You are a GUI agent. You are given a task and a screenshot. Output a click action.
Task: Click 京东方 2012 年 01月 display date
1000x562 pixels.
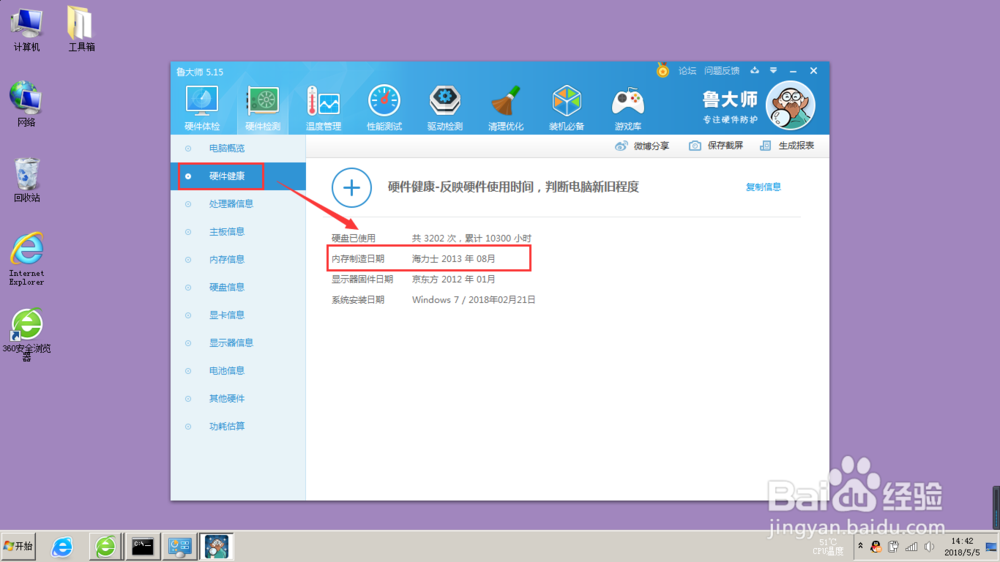pyautogui.click(x=453, y=279)
